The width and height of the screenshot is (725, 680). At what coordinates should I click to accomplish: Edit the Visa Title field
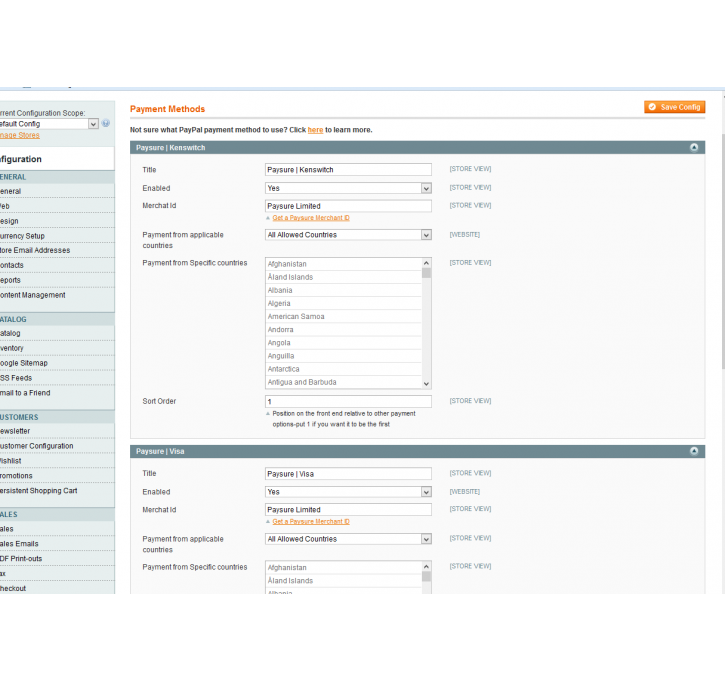tap(348, 474)
